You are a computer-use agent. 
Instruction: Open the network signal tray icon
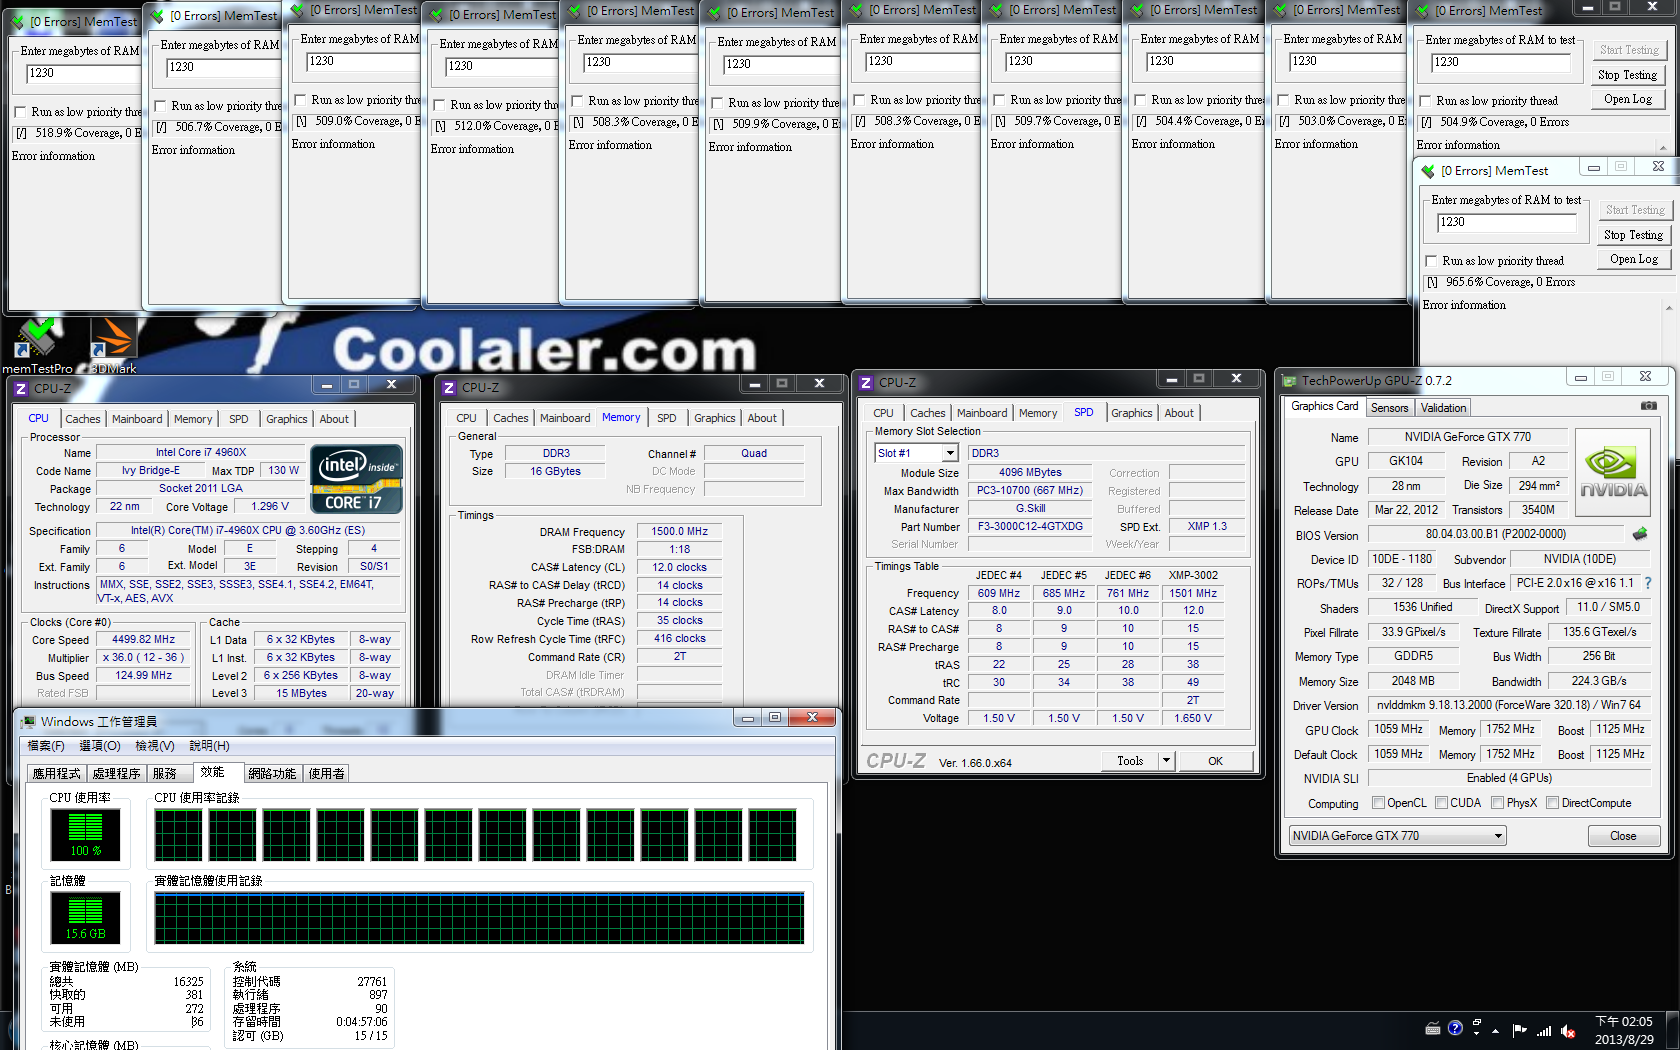pyautogui.click(x=1544, y=1030)
